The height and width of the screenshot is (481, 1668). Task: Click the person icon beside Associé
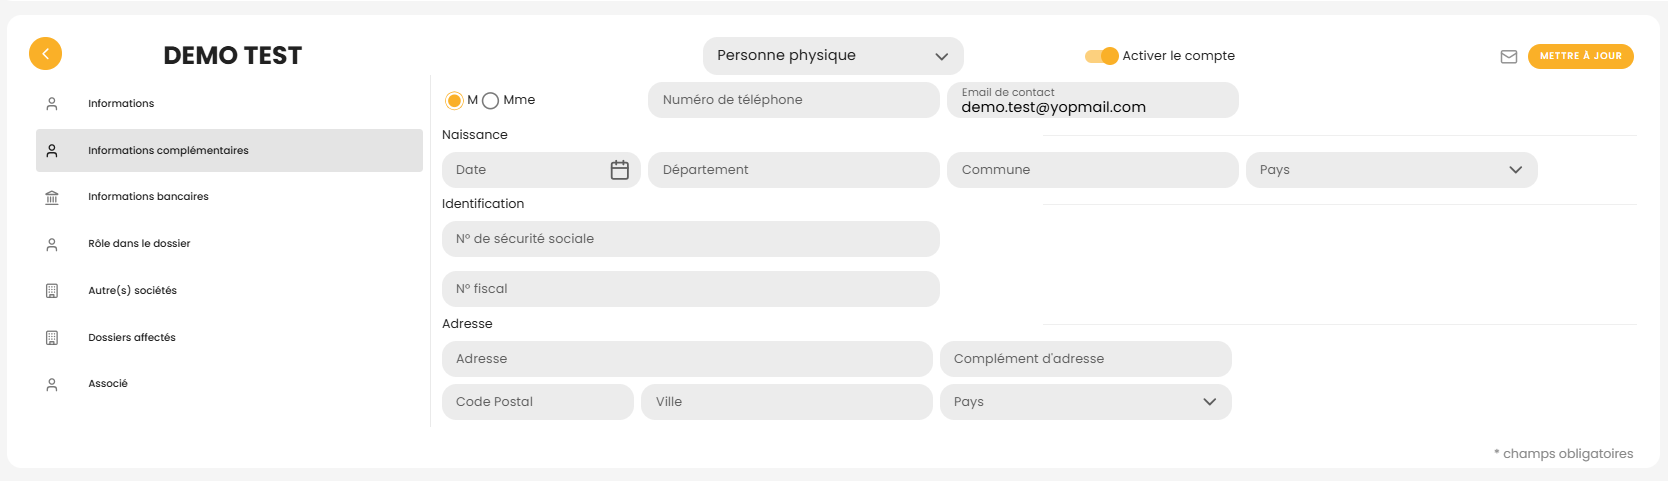(52, 384)
